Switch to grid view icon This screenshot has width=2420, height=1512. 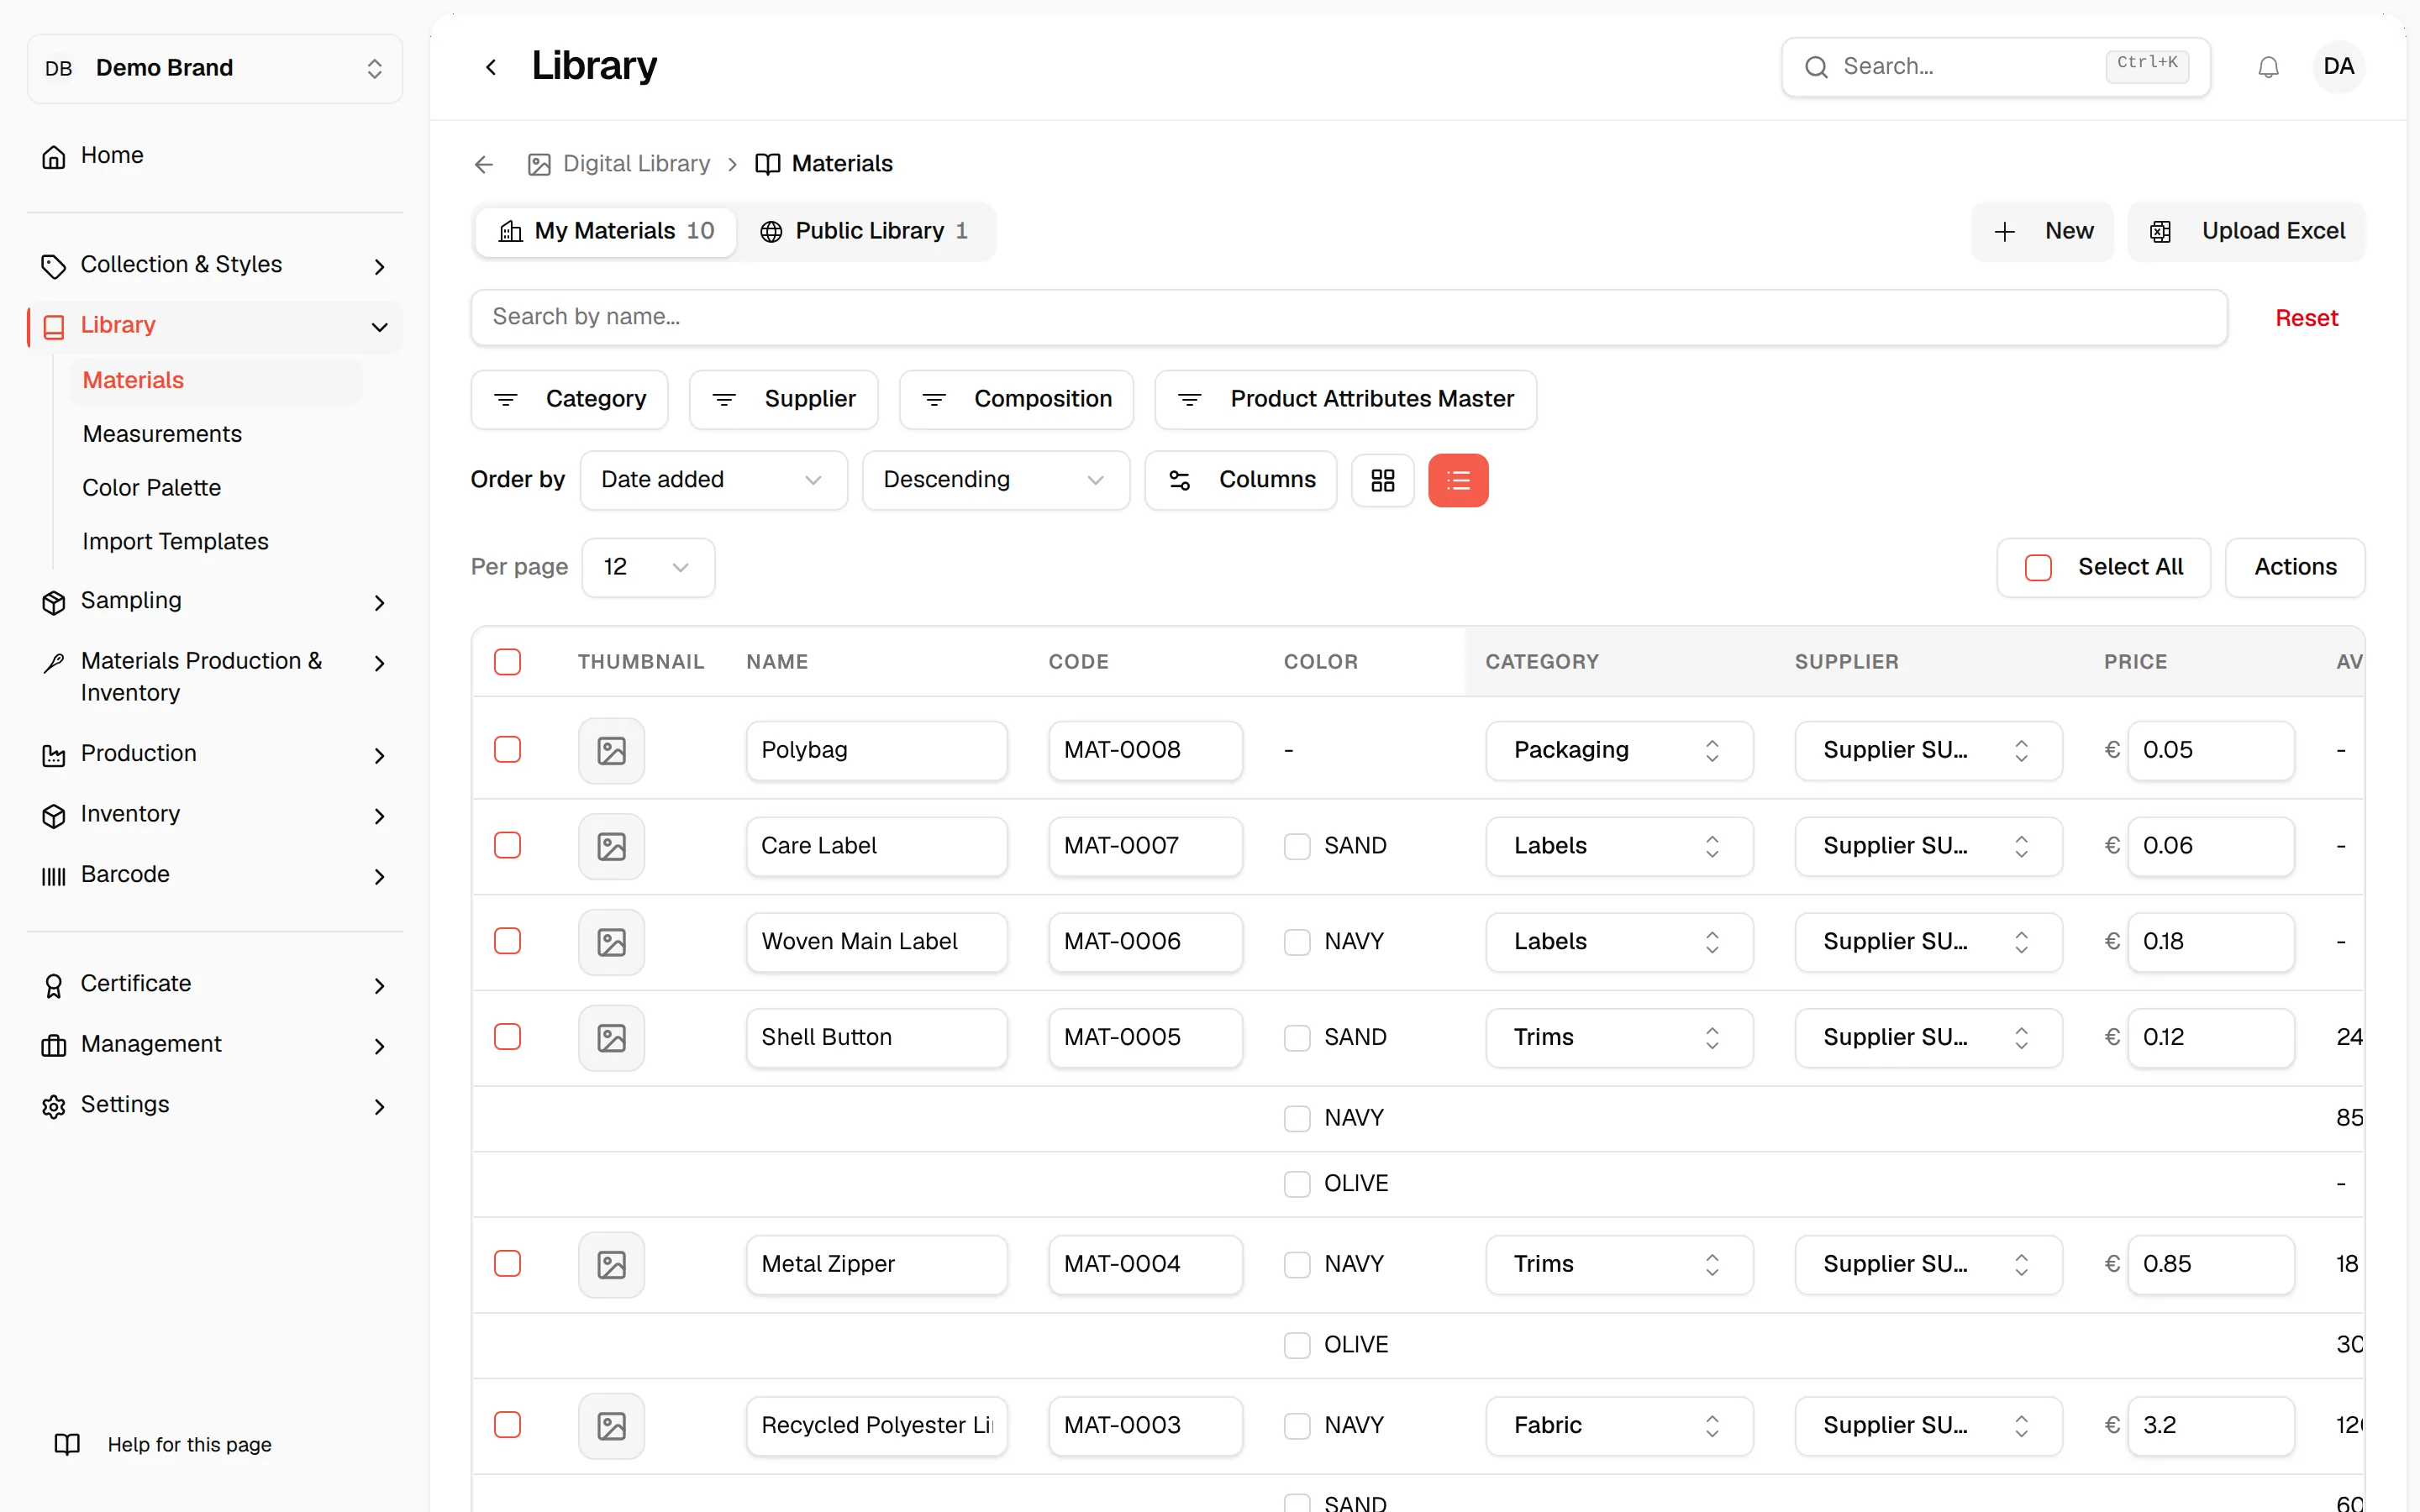click(1382, 481)
